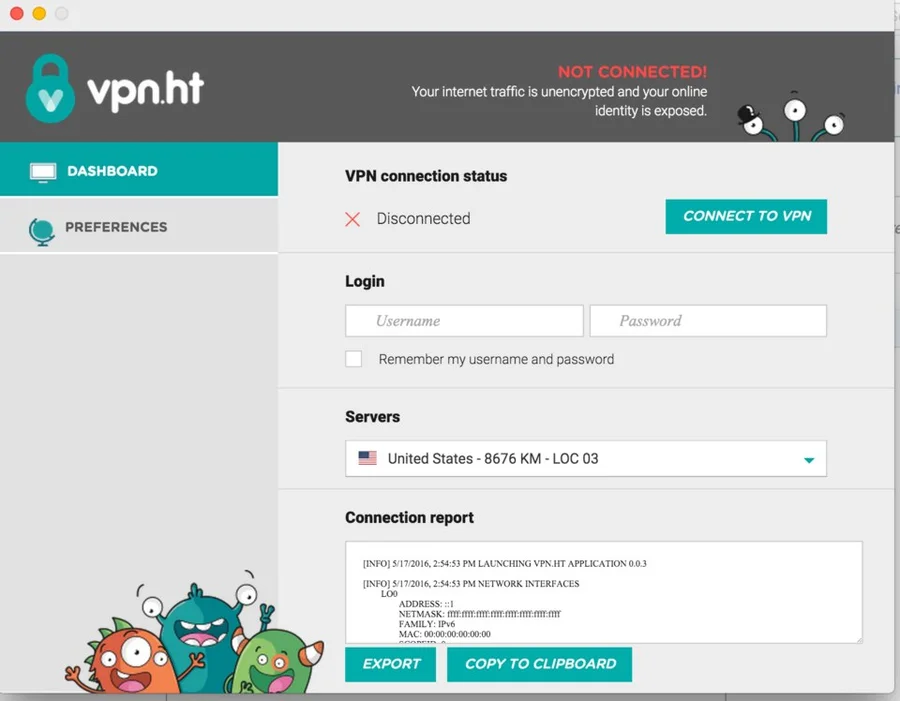Image resolution: width=900 pixels, height=701 pixels.
Task: Enable Remember my username and password
Action: coord(354,359)
